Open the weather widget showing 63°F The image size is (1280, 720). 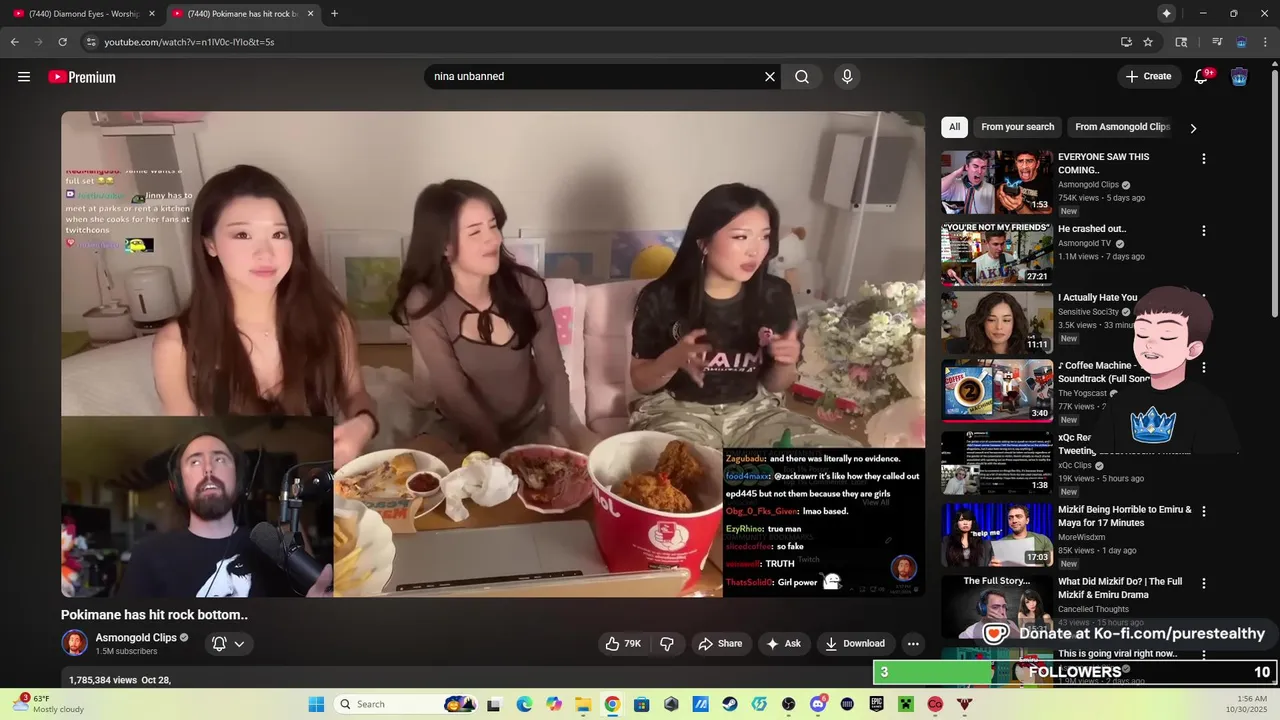point(50,704)
